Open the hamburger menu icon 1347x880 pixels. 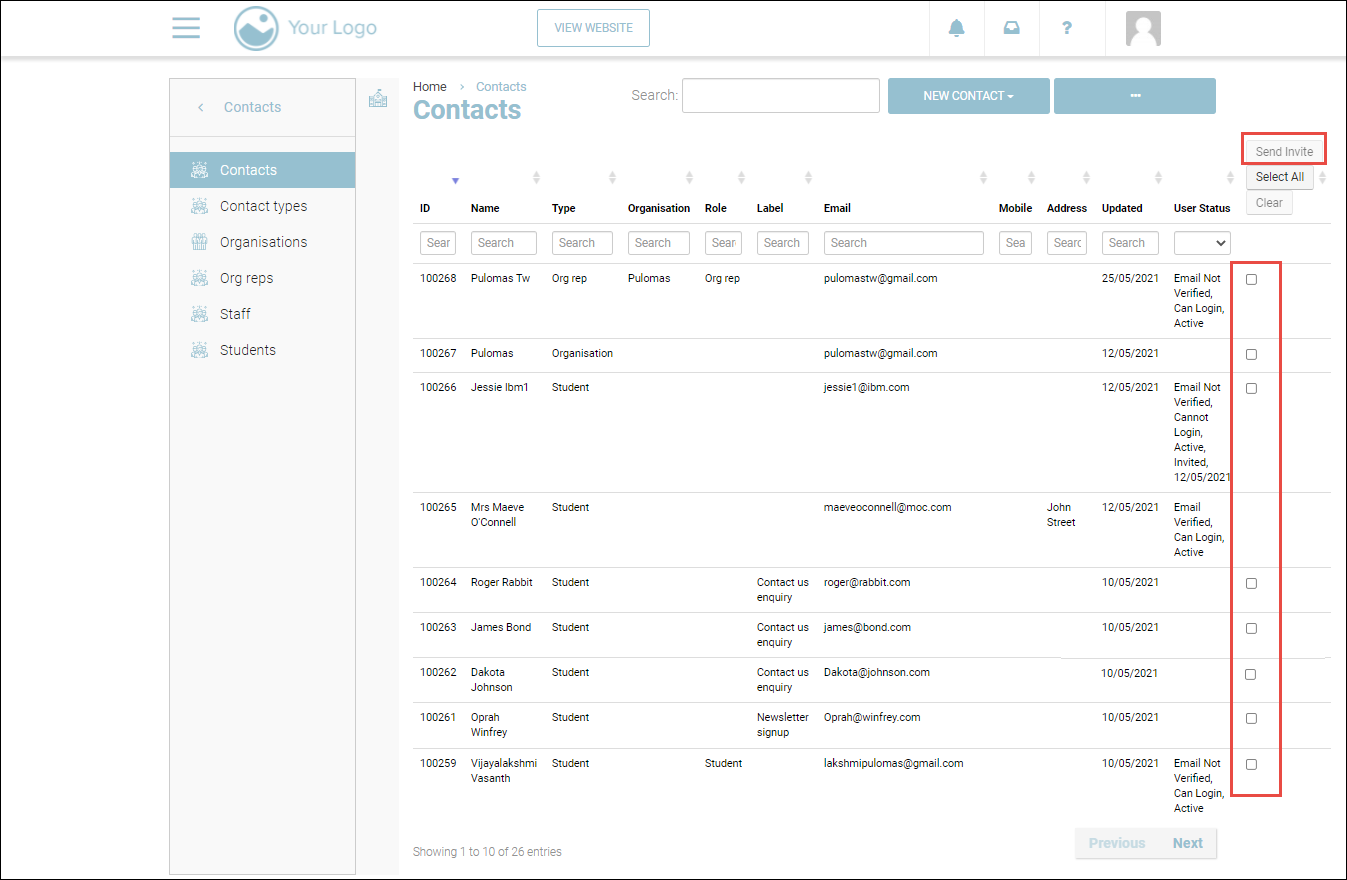pos(186,28)
